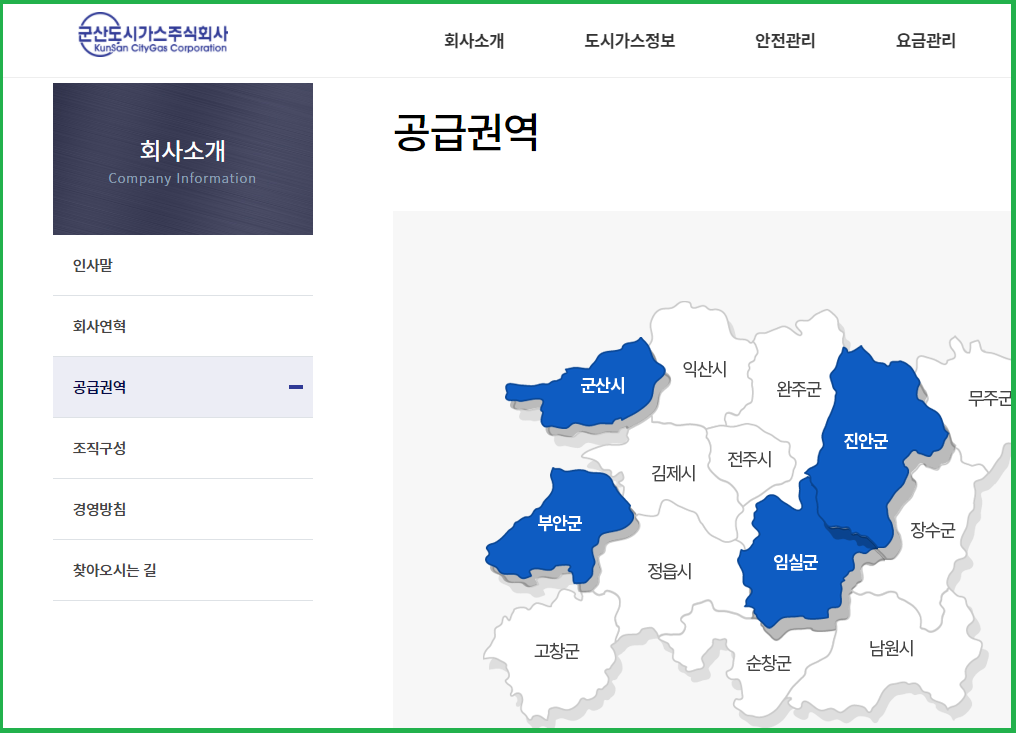
Task: Click 장수군 label on the map
Action: tap(932, 530)
